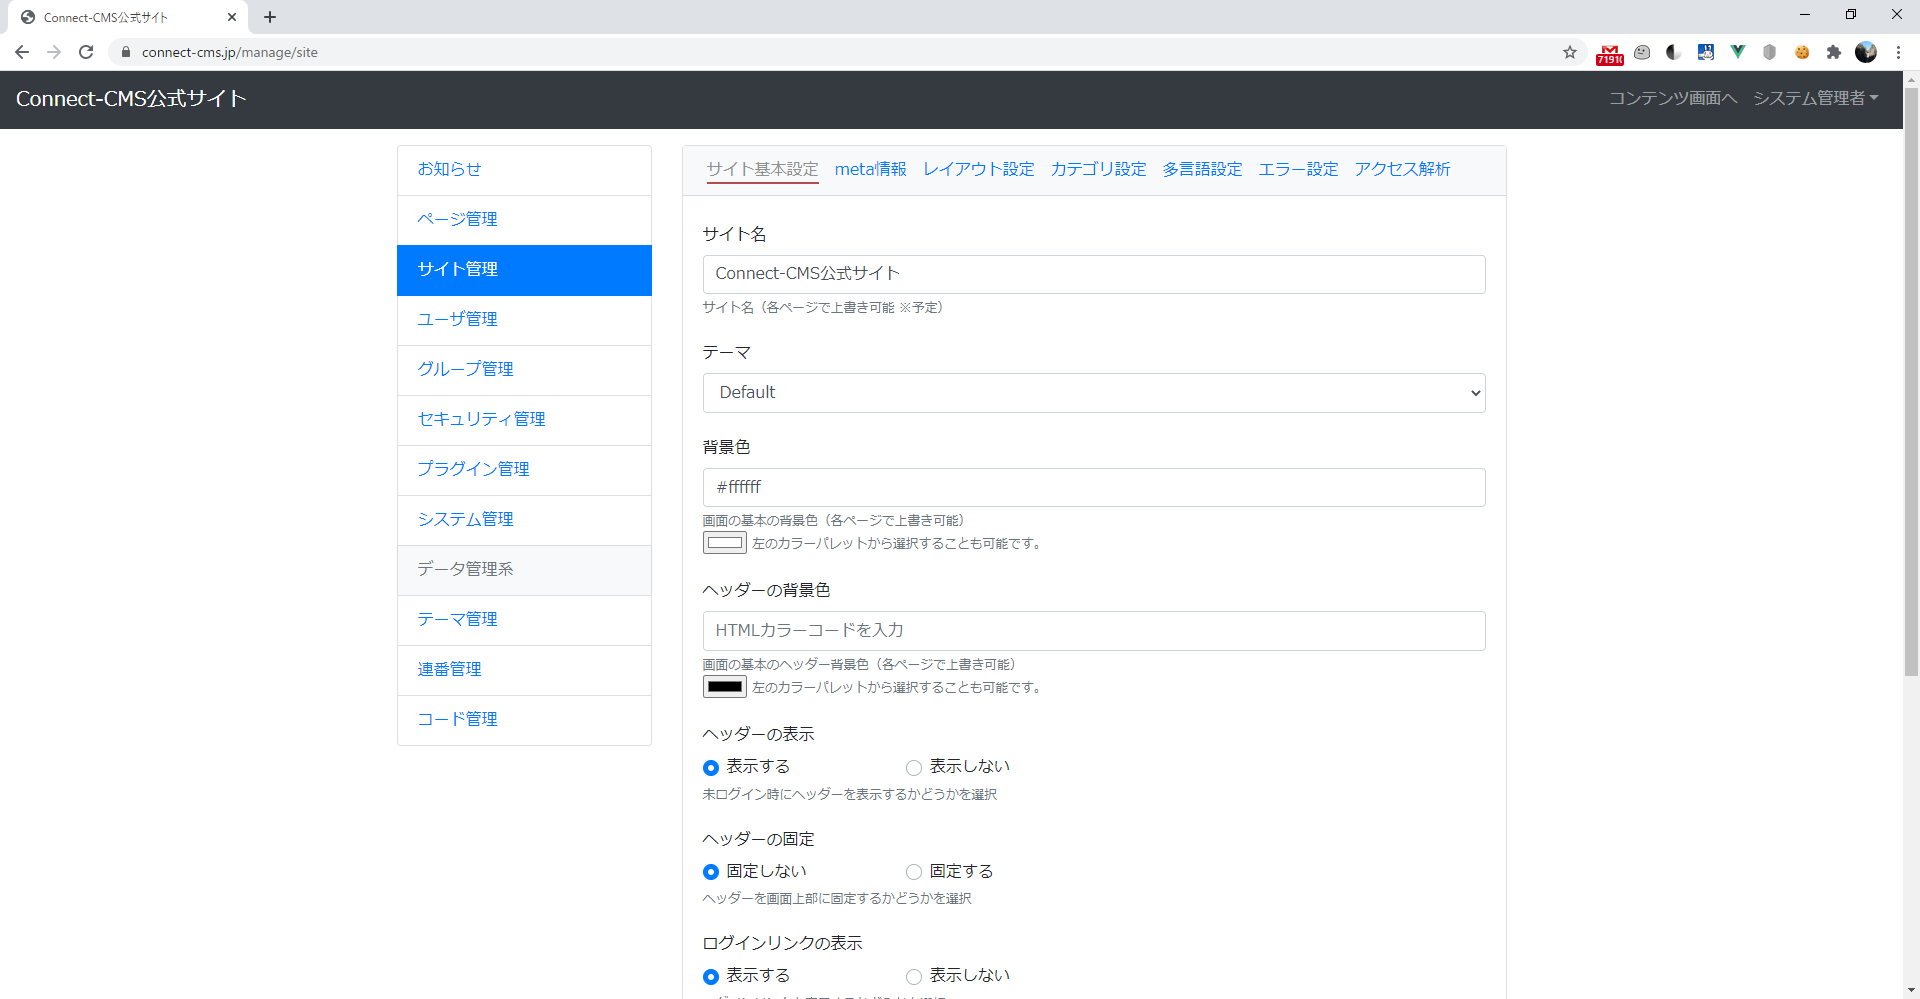Click the コンテンツ画面へ link
Image resolution: width=1920 pixels, height=999 pixels.
[1673, 98]
